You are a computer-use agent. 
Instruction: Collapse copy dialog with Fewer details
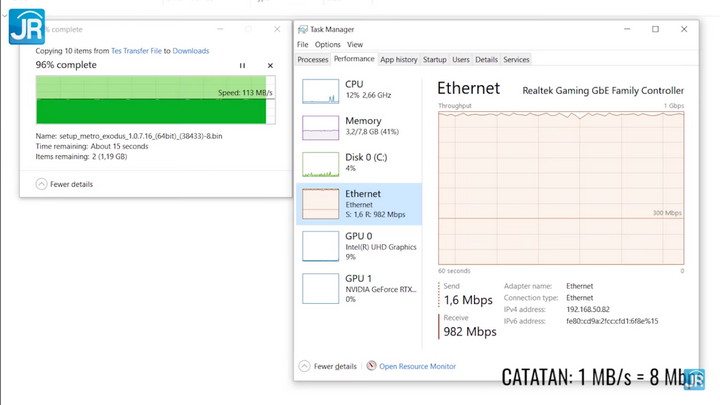point(64,184)
